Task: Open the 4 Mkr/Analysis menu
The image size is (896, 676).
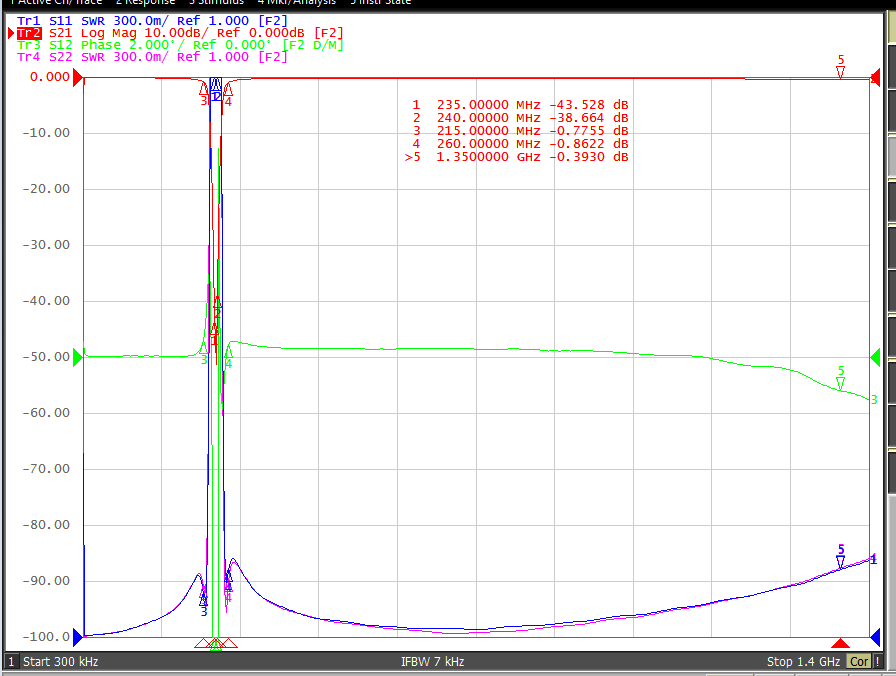Action: click(x=297, y=2)
